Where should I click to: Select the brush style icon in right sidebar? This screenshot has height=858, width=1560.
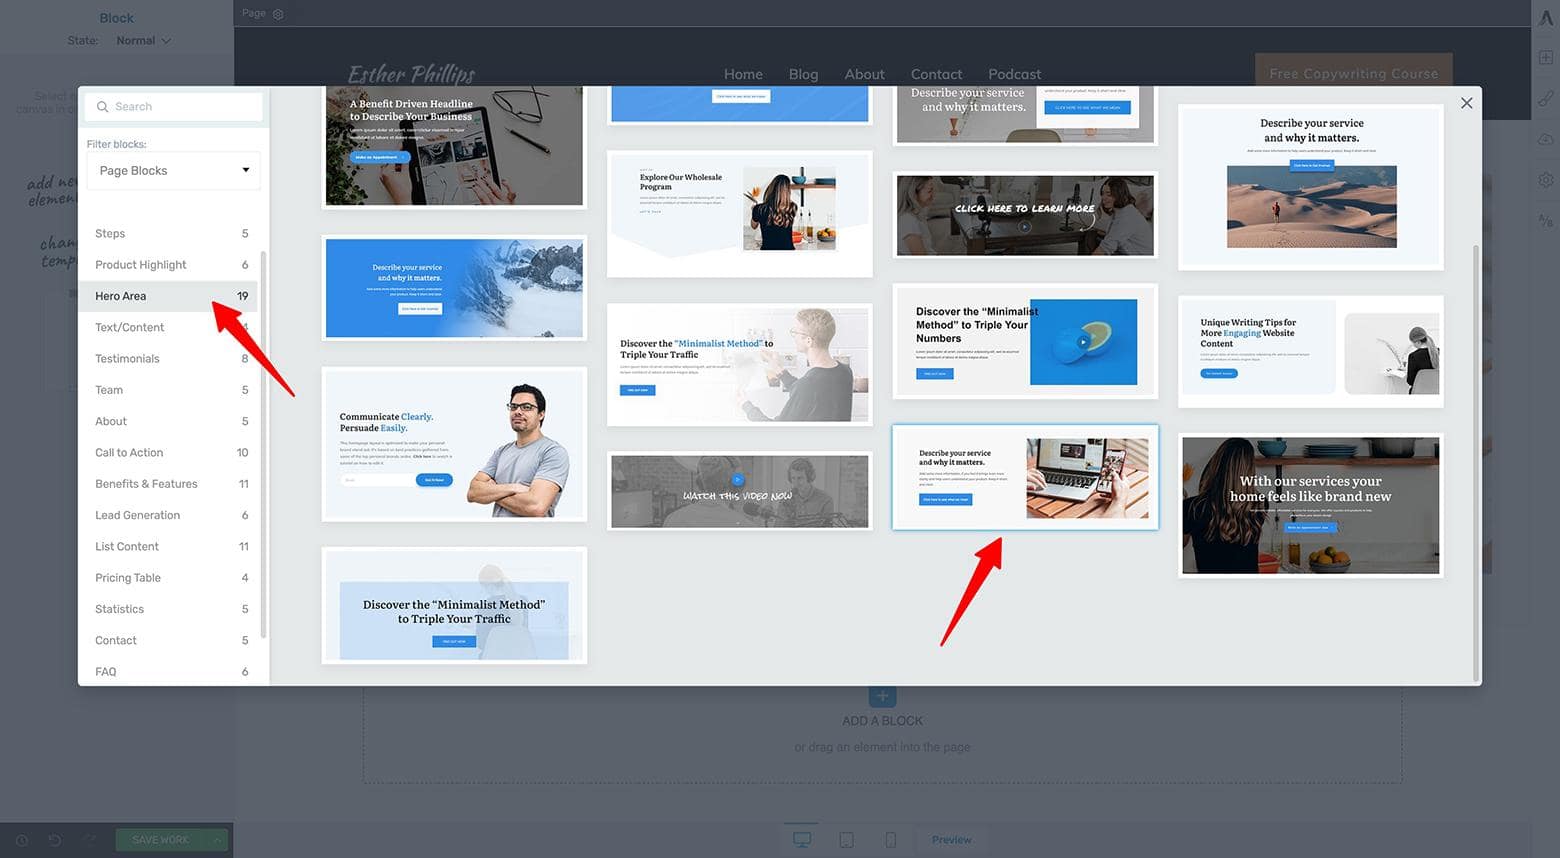pyautogui.click(x=1546, y=98)
